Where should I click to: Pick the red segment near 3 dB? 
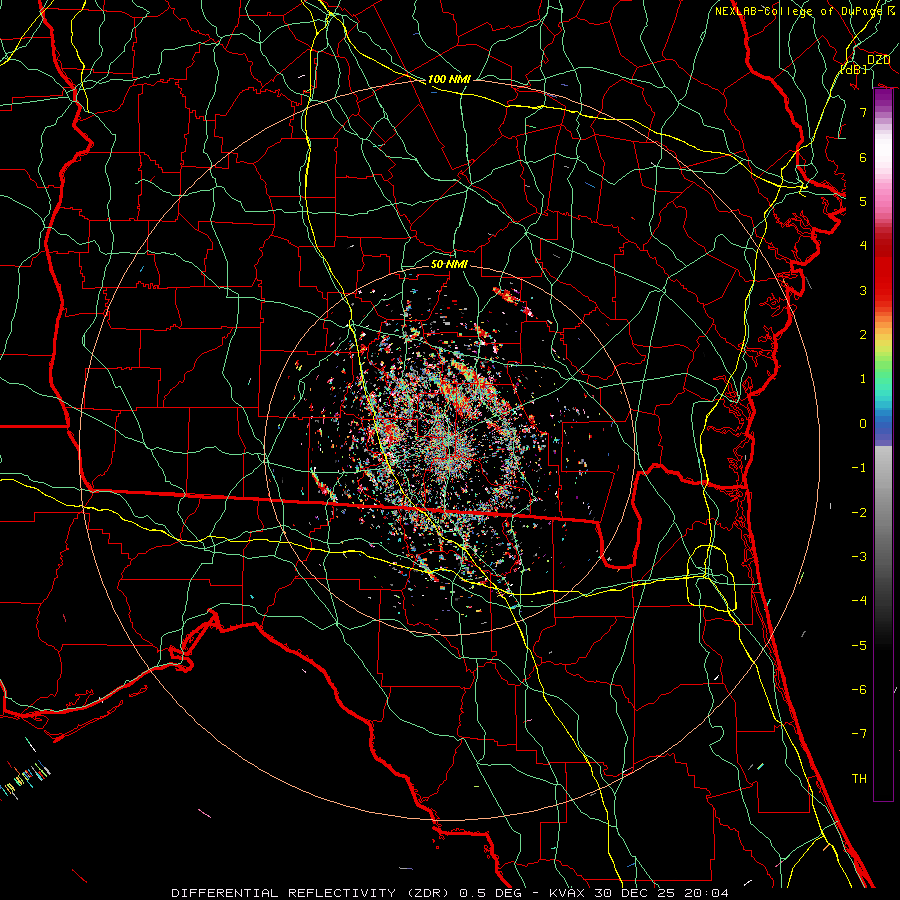[x=883, y=287]
